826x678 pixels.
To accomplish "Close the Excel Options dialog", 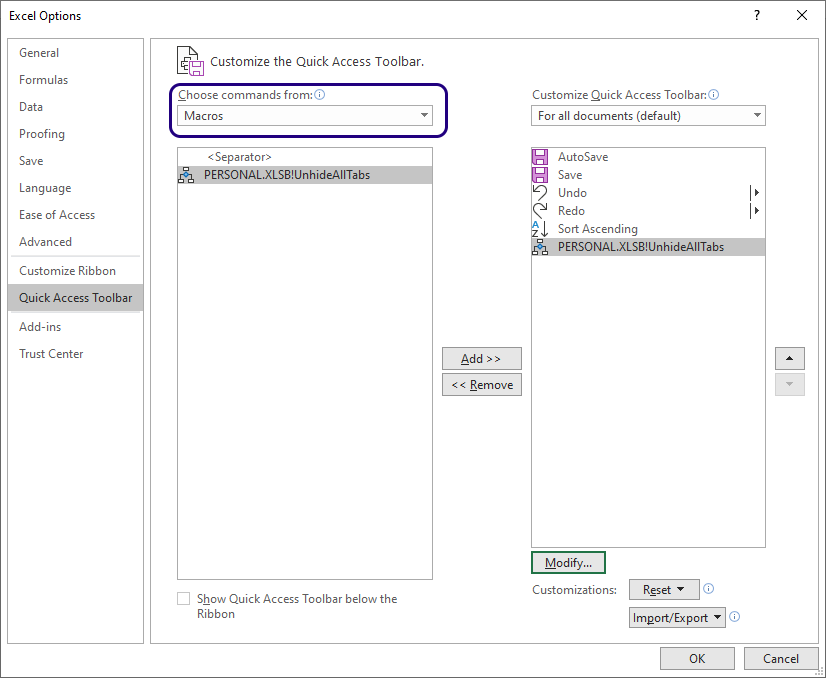I will tap(802, 15).
